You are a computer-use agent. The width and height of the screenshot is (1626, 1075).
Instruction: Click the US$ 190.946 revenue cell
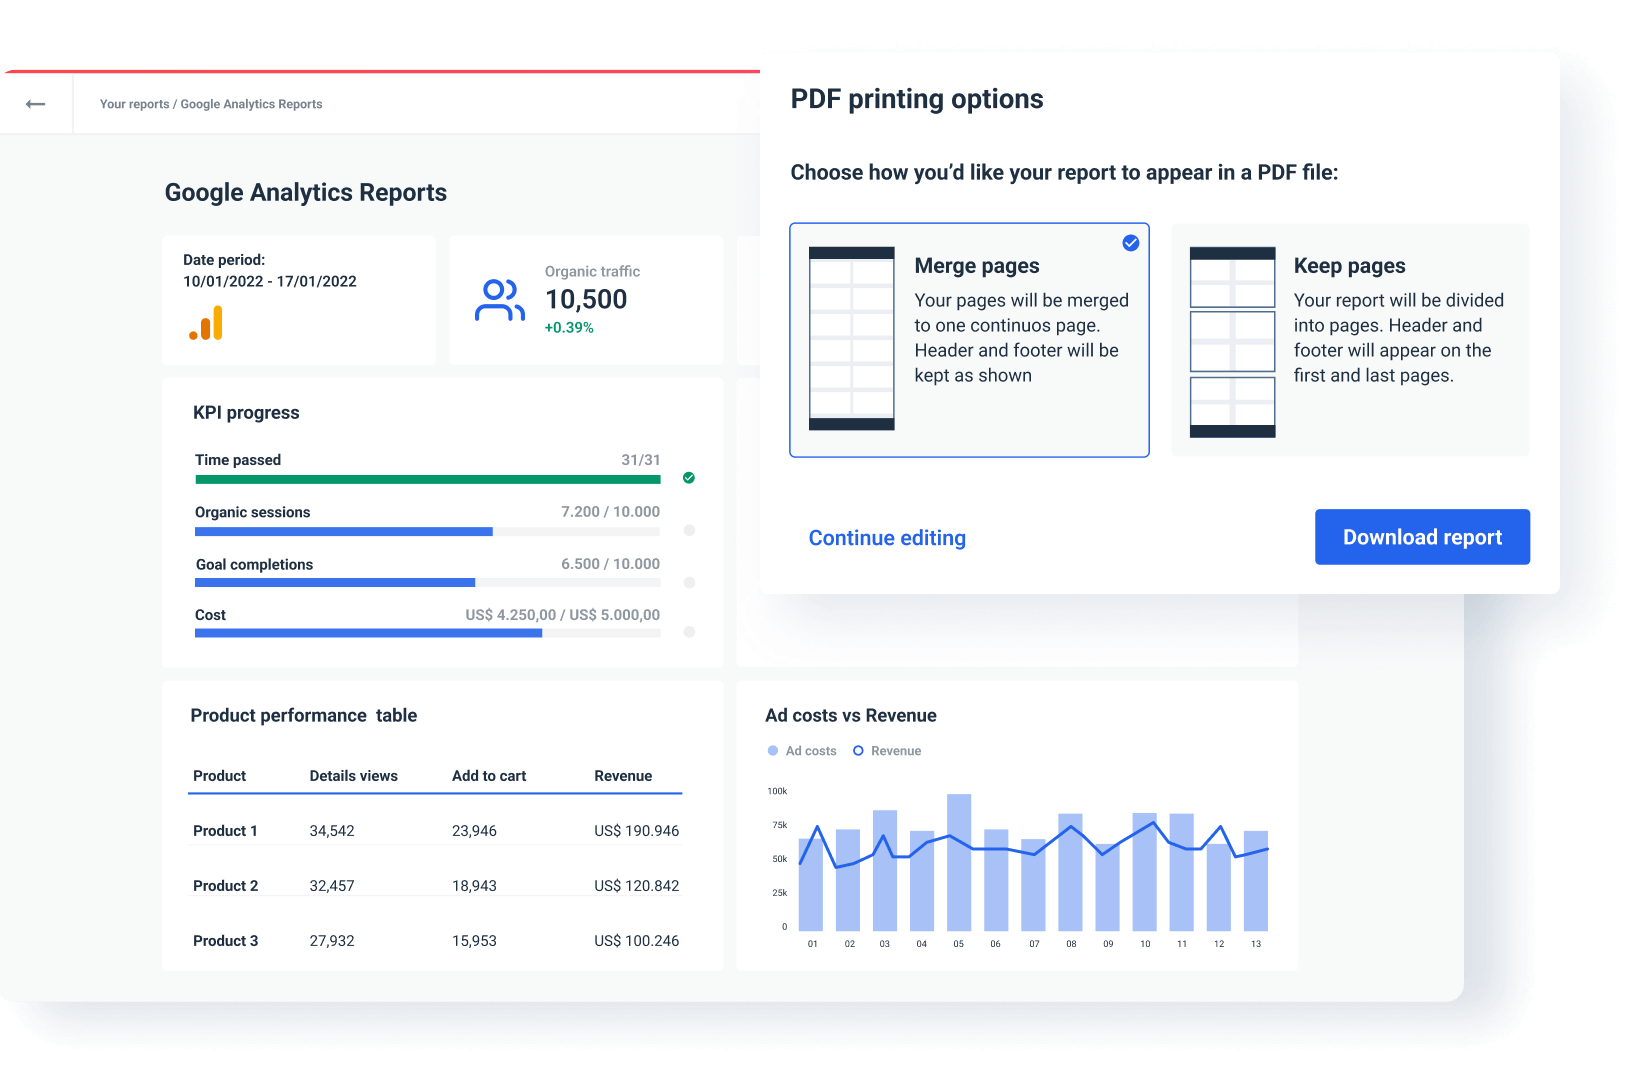coord(636,831)
